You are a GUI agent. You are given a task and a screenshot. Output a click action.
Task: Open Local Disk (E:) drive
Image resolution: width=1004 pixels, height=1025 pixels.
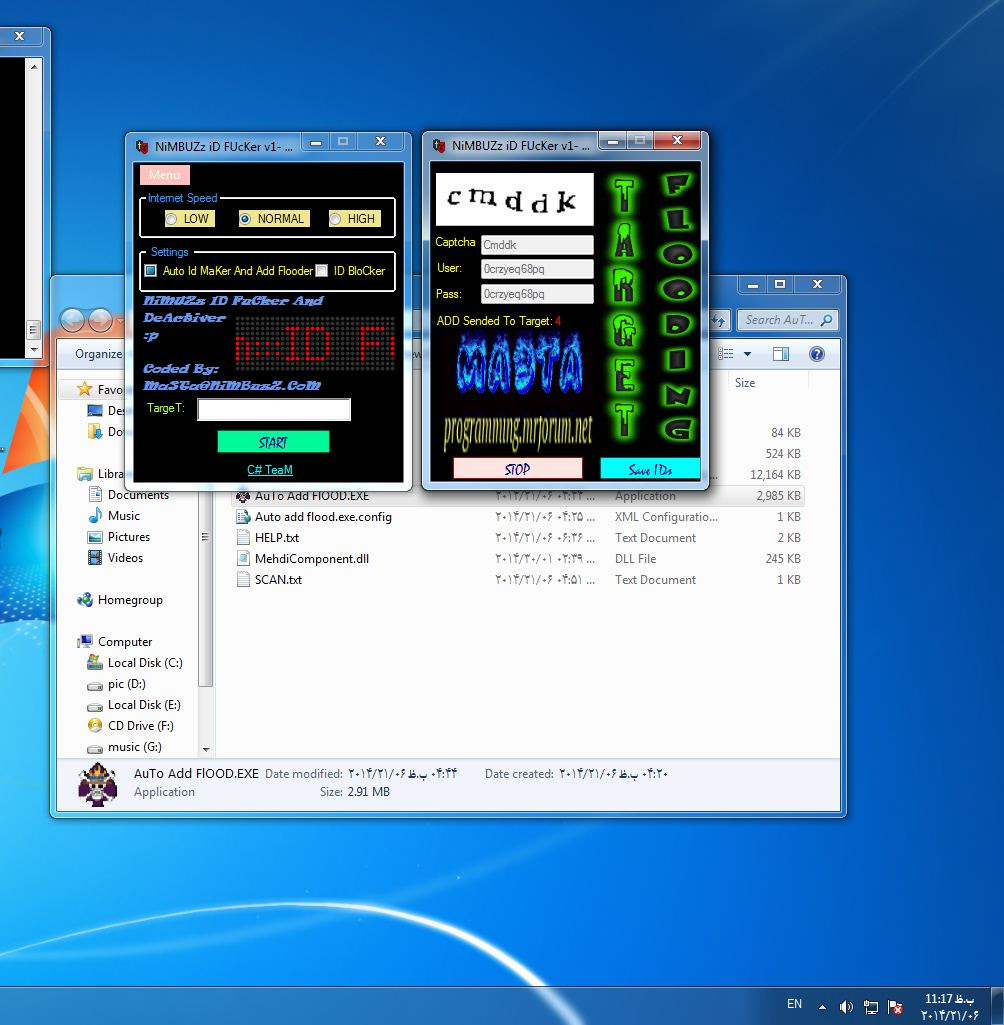(x=144, y=704)
